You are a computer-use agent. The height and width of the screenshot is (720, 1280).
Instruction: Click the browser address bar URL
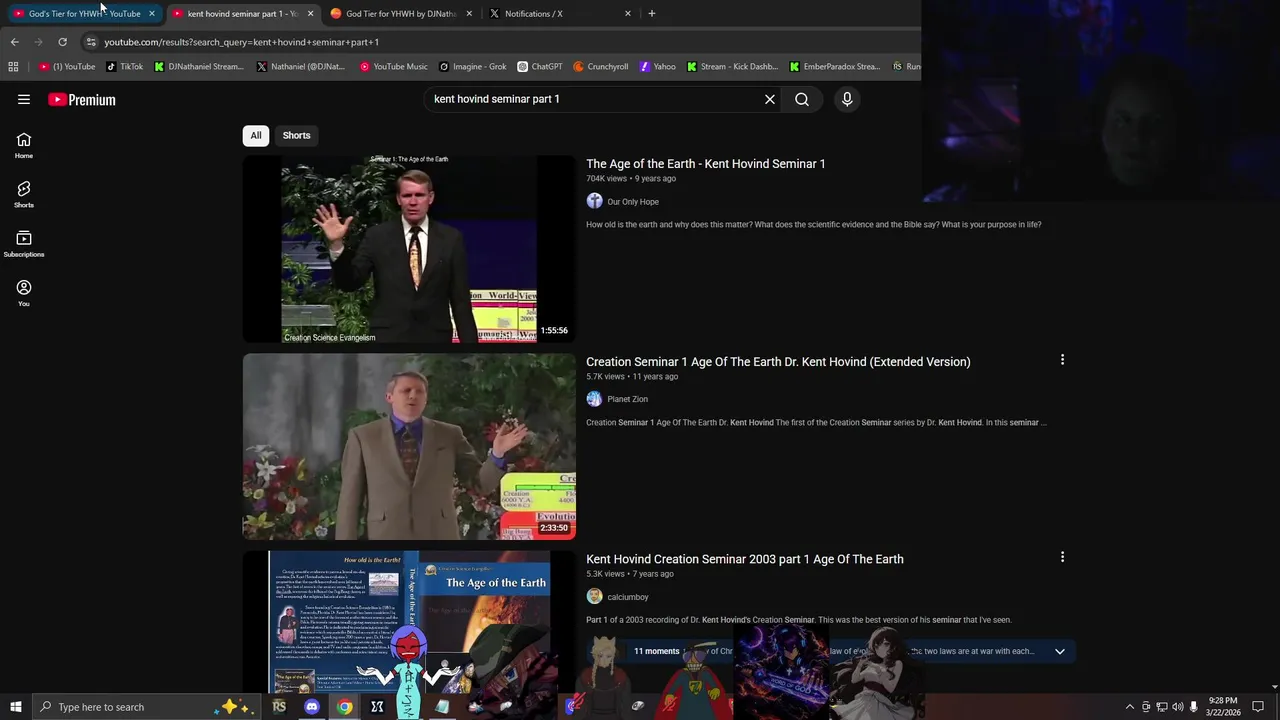pyautogui.click(x=241, y=42)
